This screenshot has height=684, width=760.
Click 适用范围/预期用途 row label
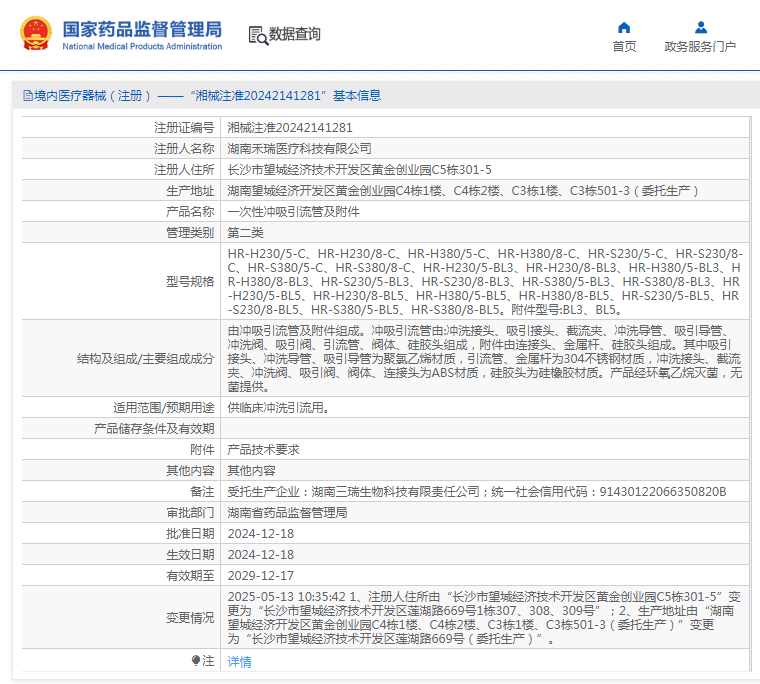[163, 408]
